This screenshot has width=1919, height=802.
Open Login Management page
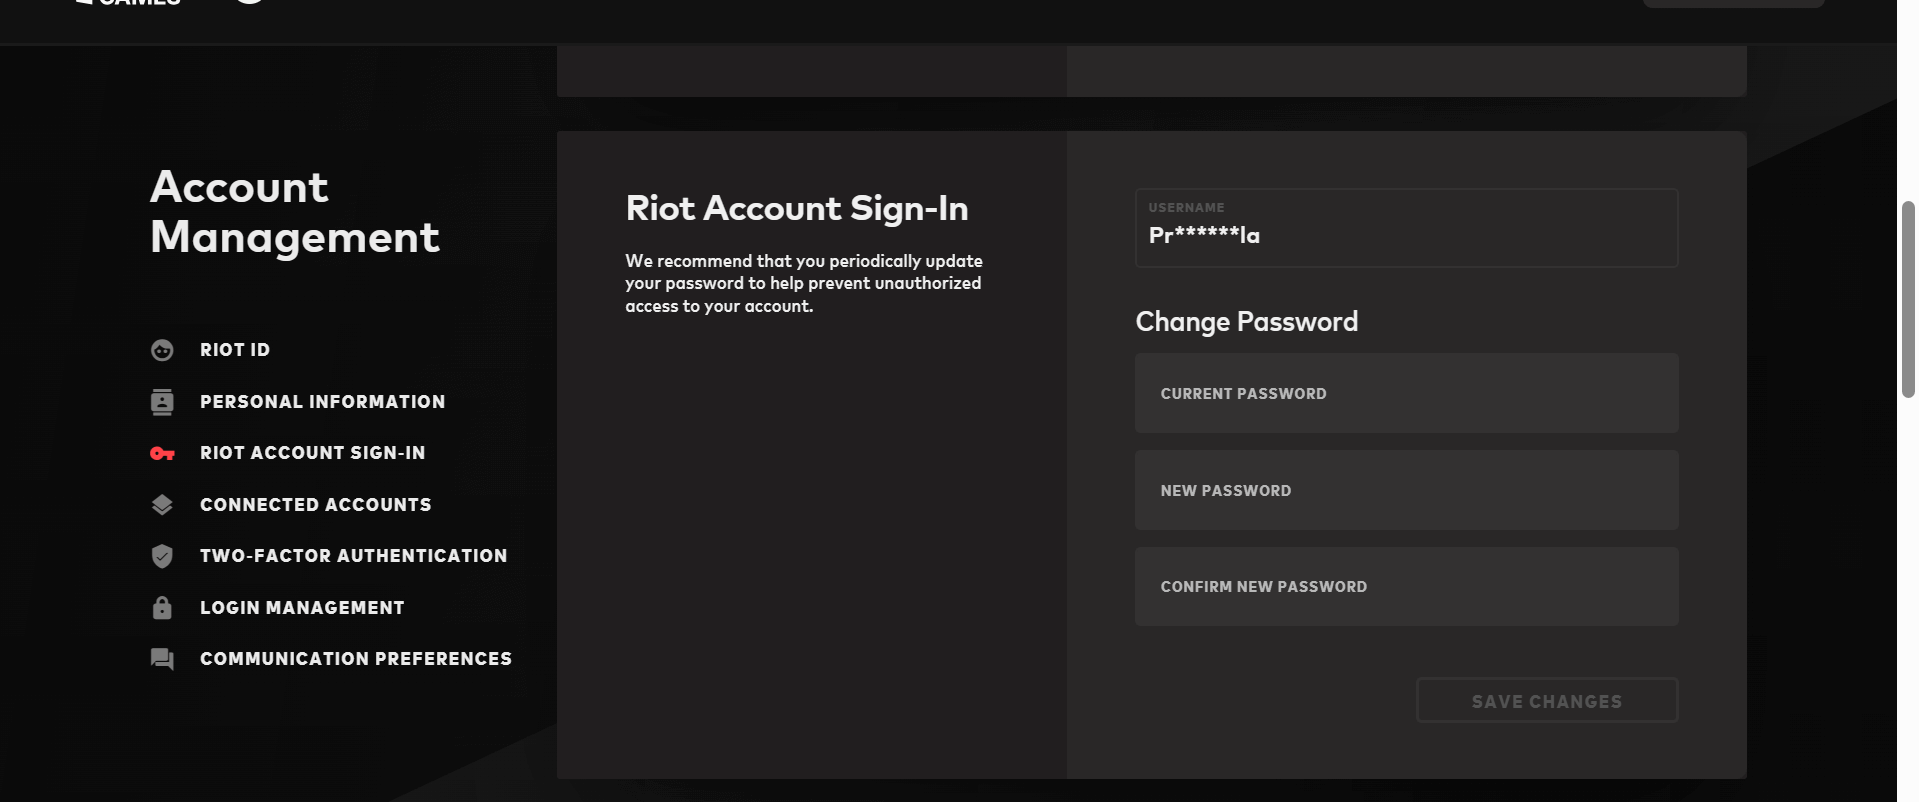(x=302, y=608)
